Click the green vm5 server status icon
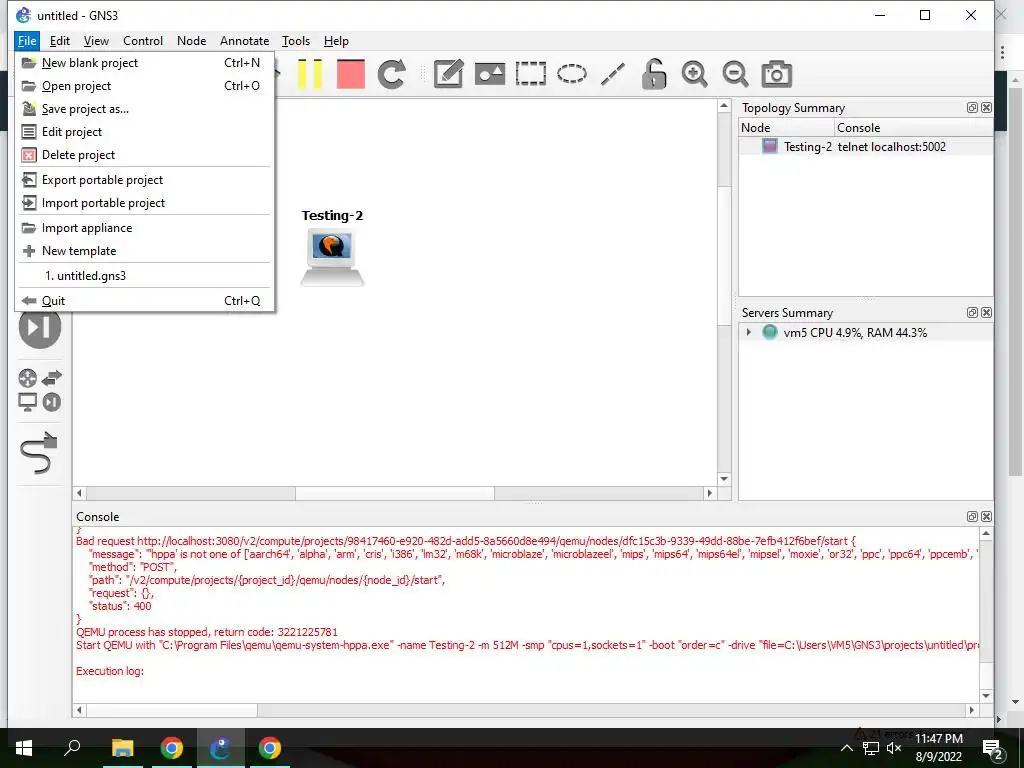1024x768 pixels. click(x=770, y=332)
